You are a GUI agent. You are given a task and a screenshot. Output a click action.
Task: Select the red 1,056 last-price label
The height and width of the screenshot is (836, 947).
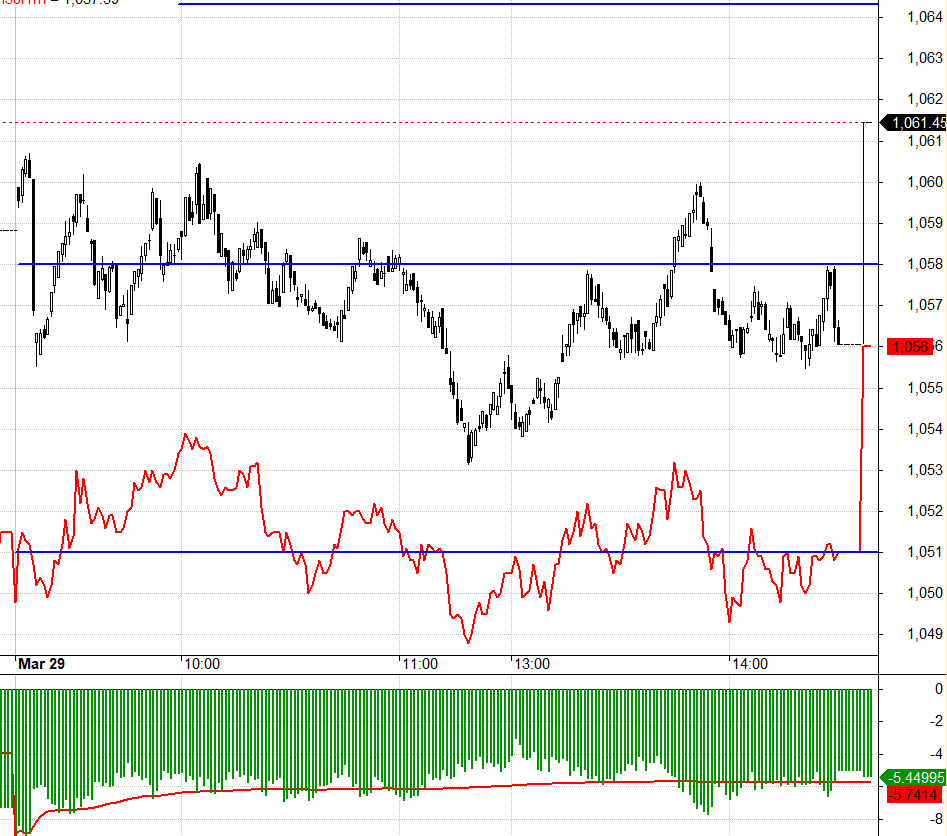tap(910, 347)
